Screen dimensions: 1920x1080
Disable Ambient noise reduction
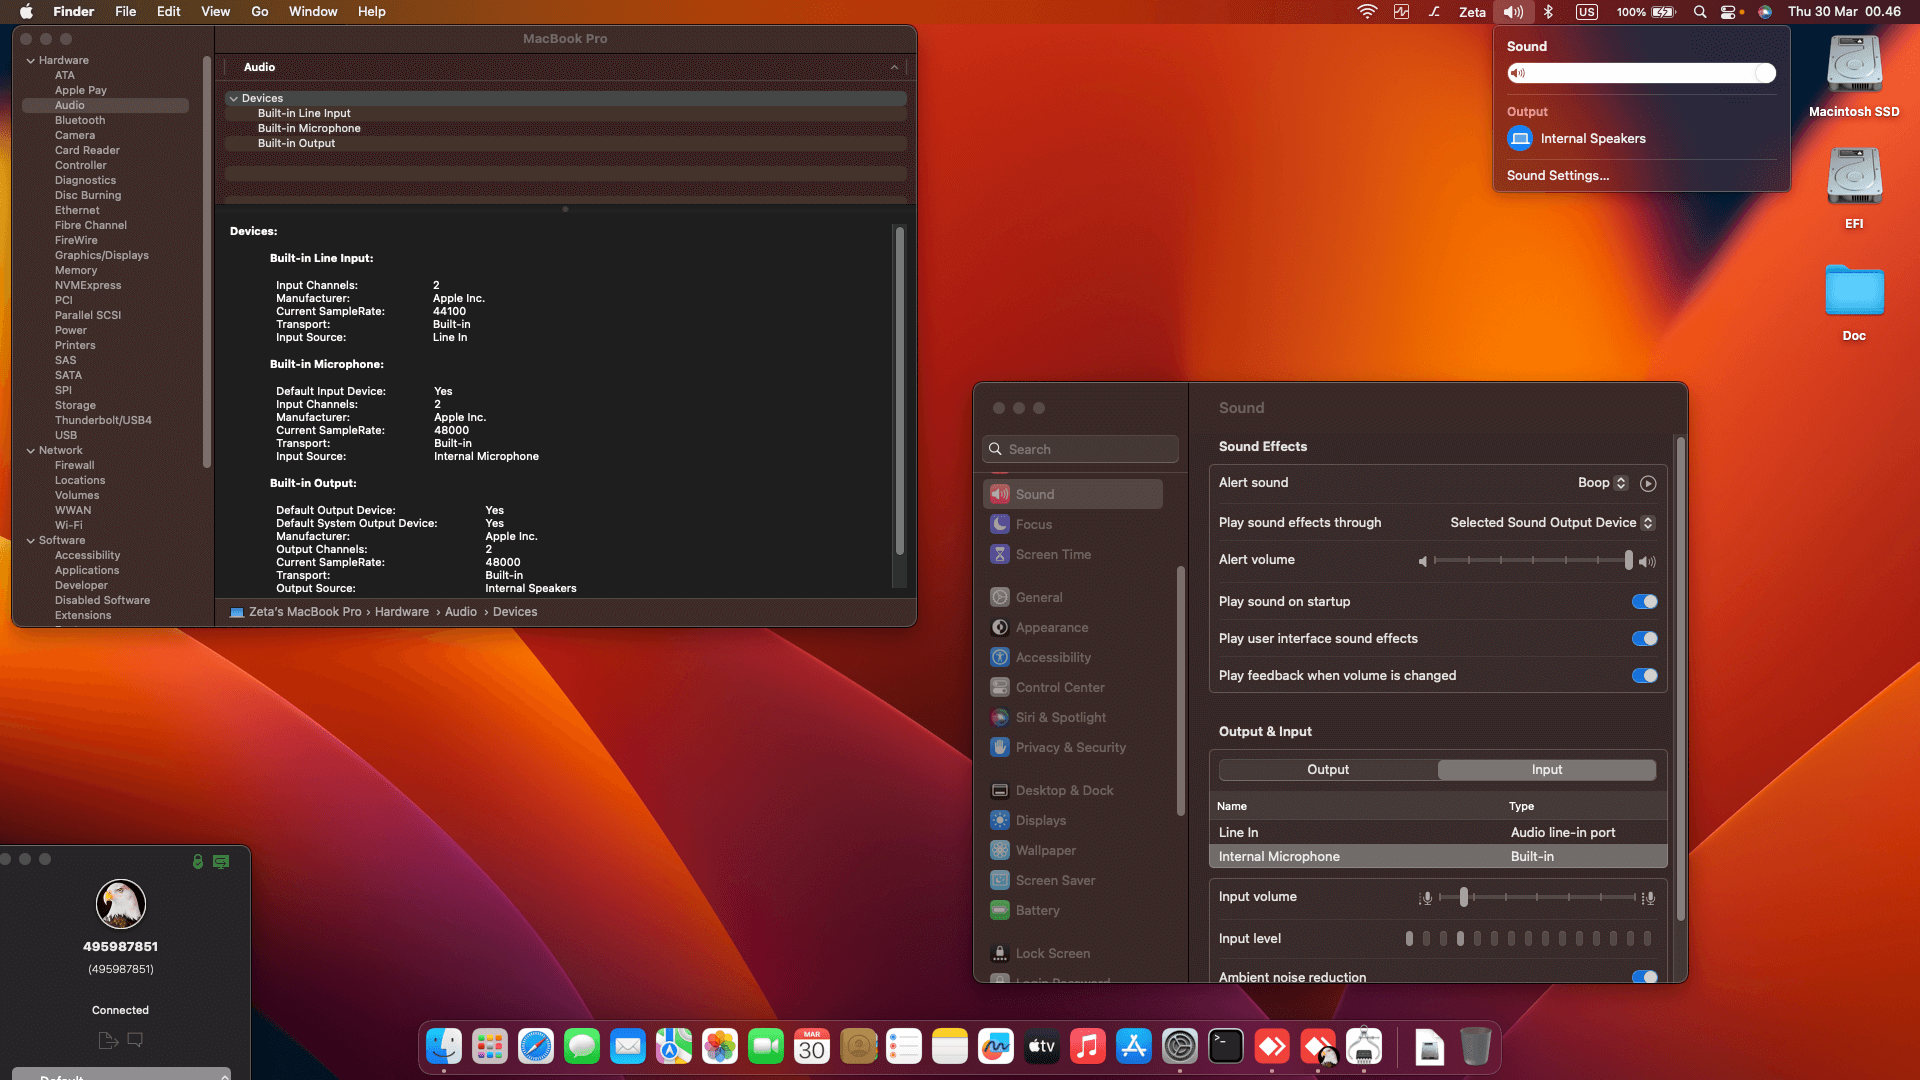coord(1643,977)
